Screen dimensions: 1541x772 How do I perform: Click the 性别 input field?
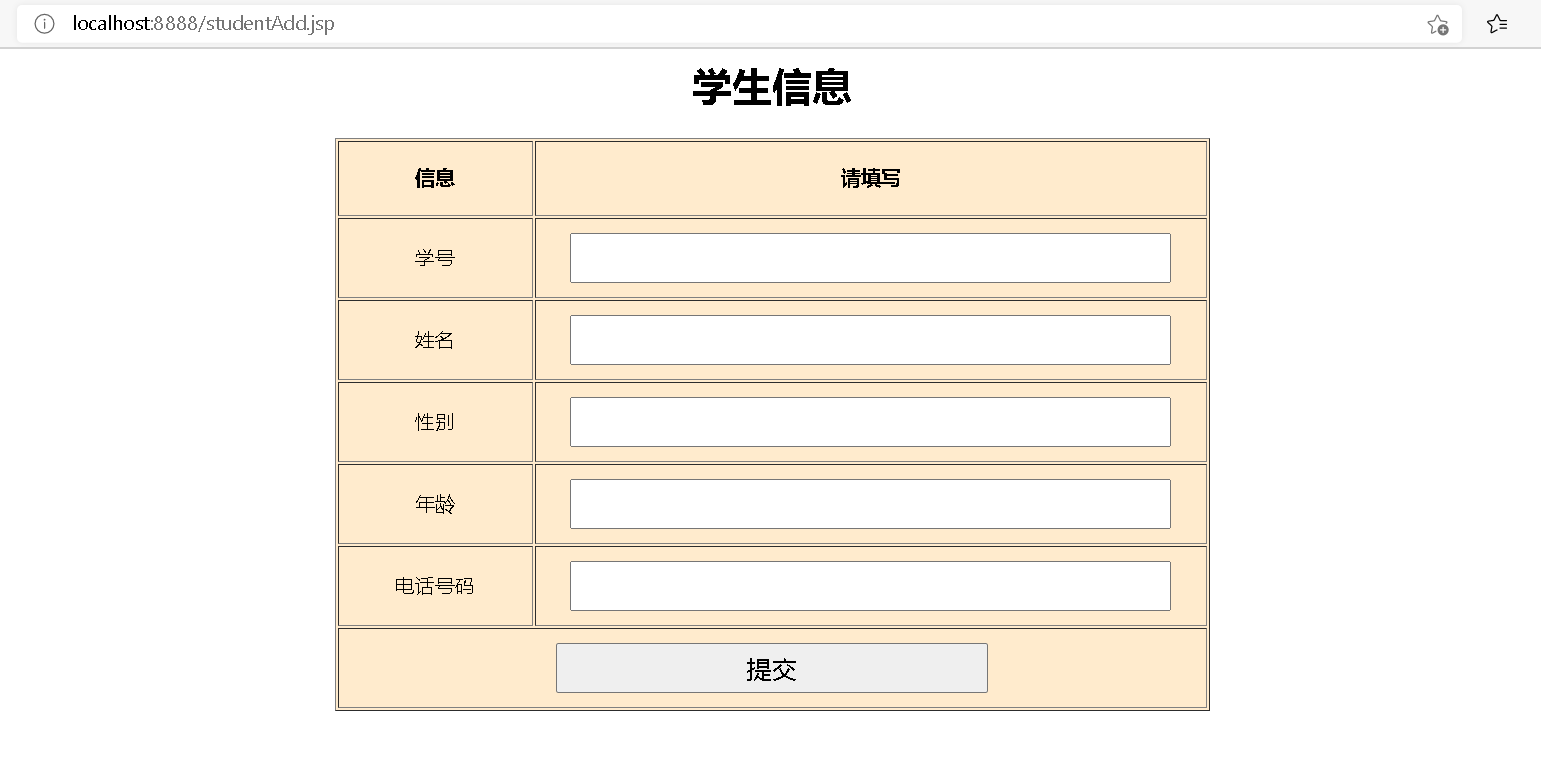pyautogui.click(x=869, y=421)
